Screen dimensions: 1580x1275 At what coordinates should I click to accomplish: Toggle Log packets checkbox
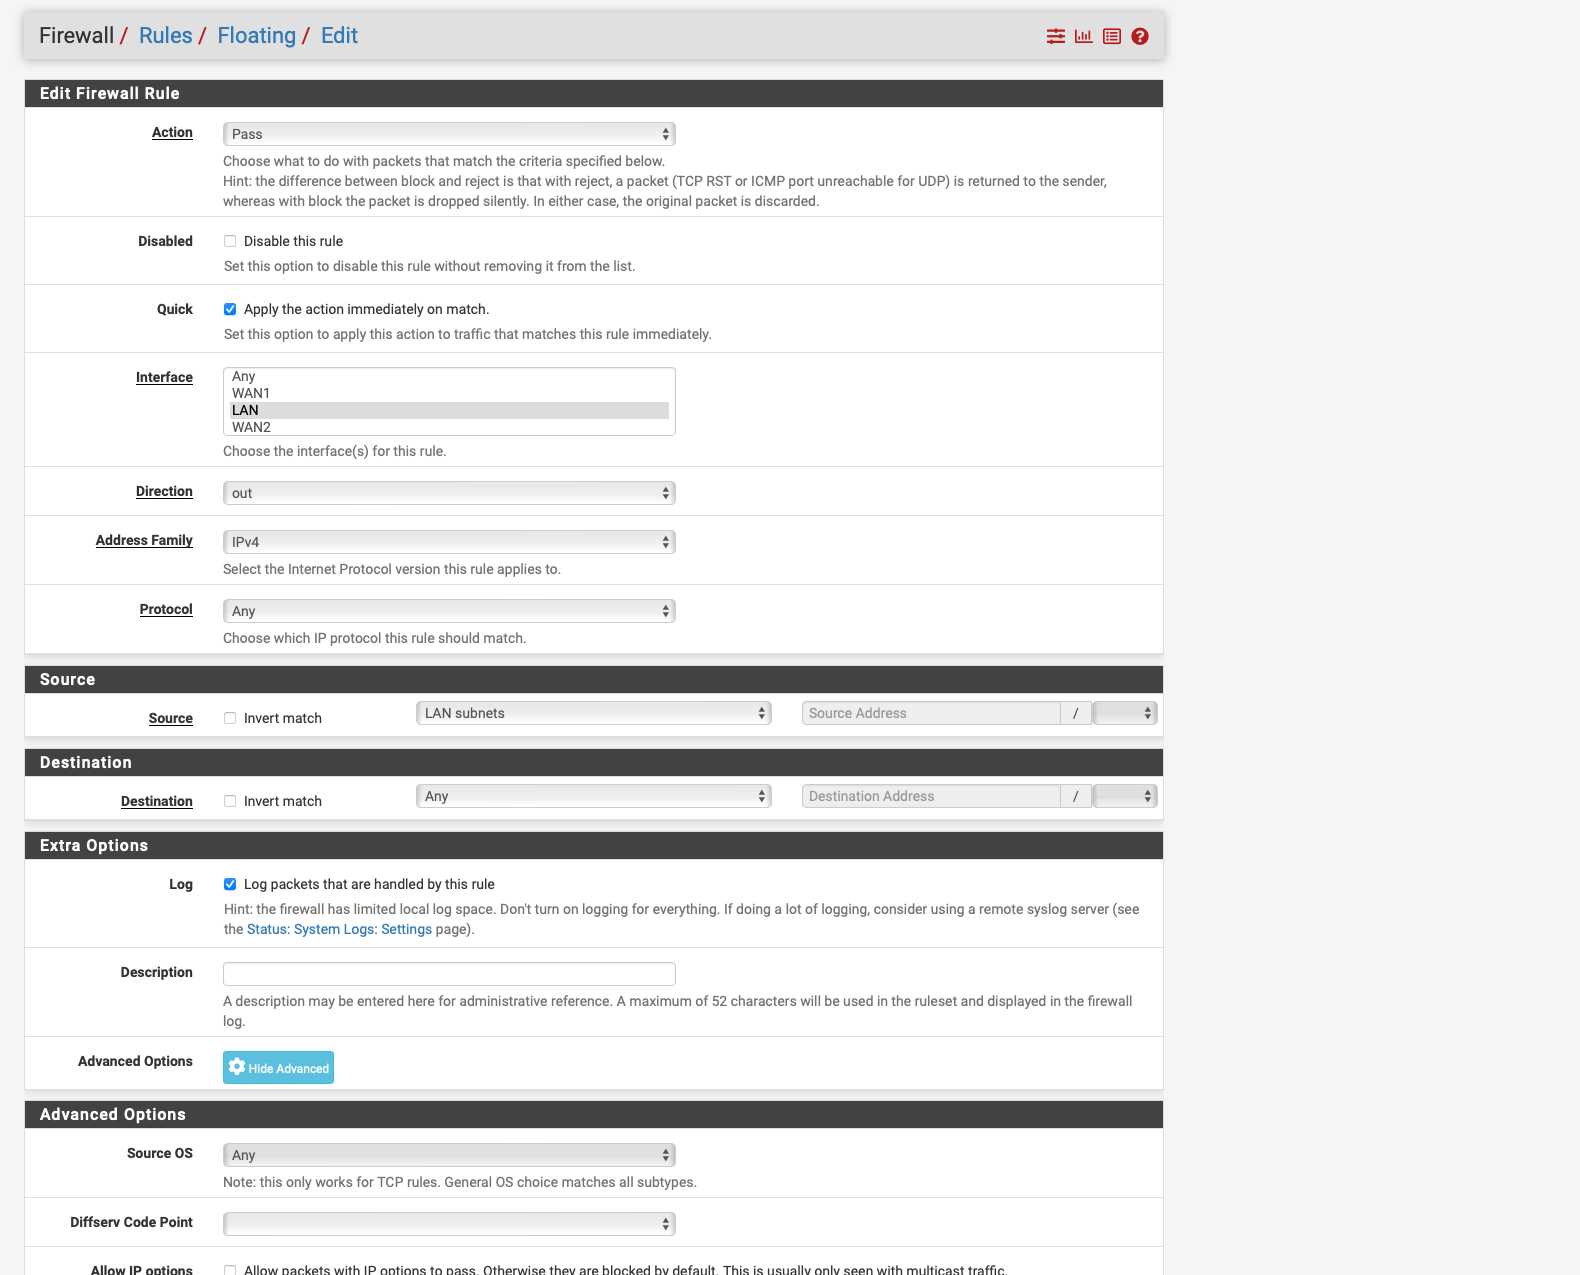click(x=230, y=884)
